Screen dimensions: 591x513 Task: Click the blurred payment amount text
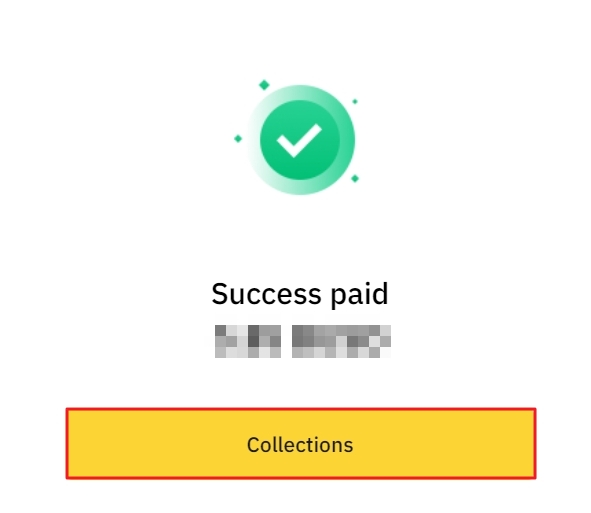(303, 341)
